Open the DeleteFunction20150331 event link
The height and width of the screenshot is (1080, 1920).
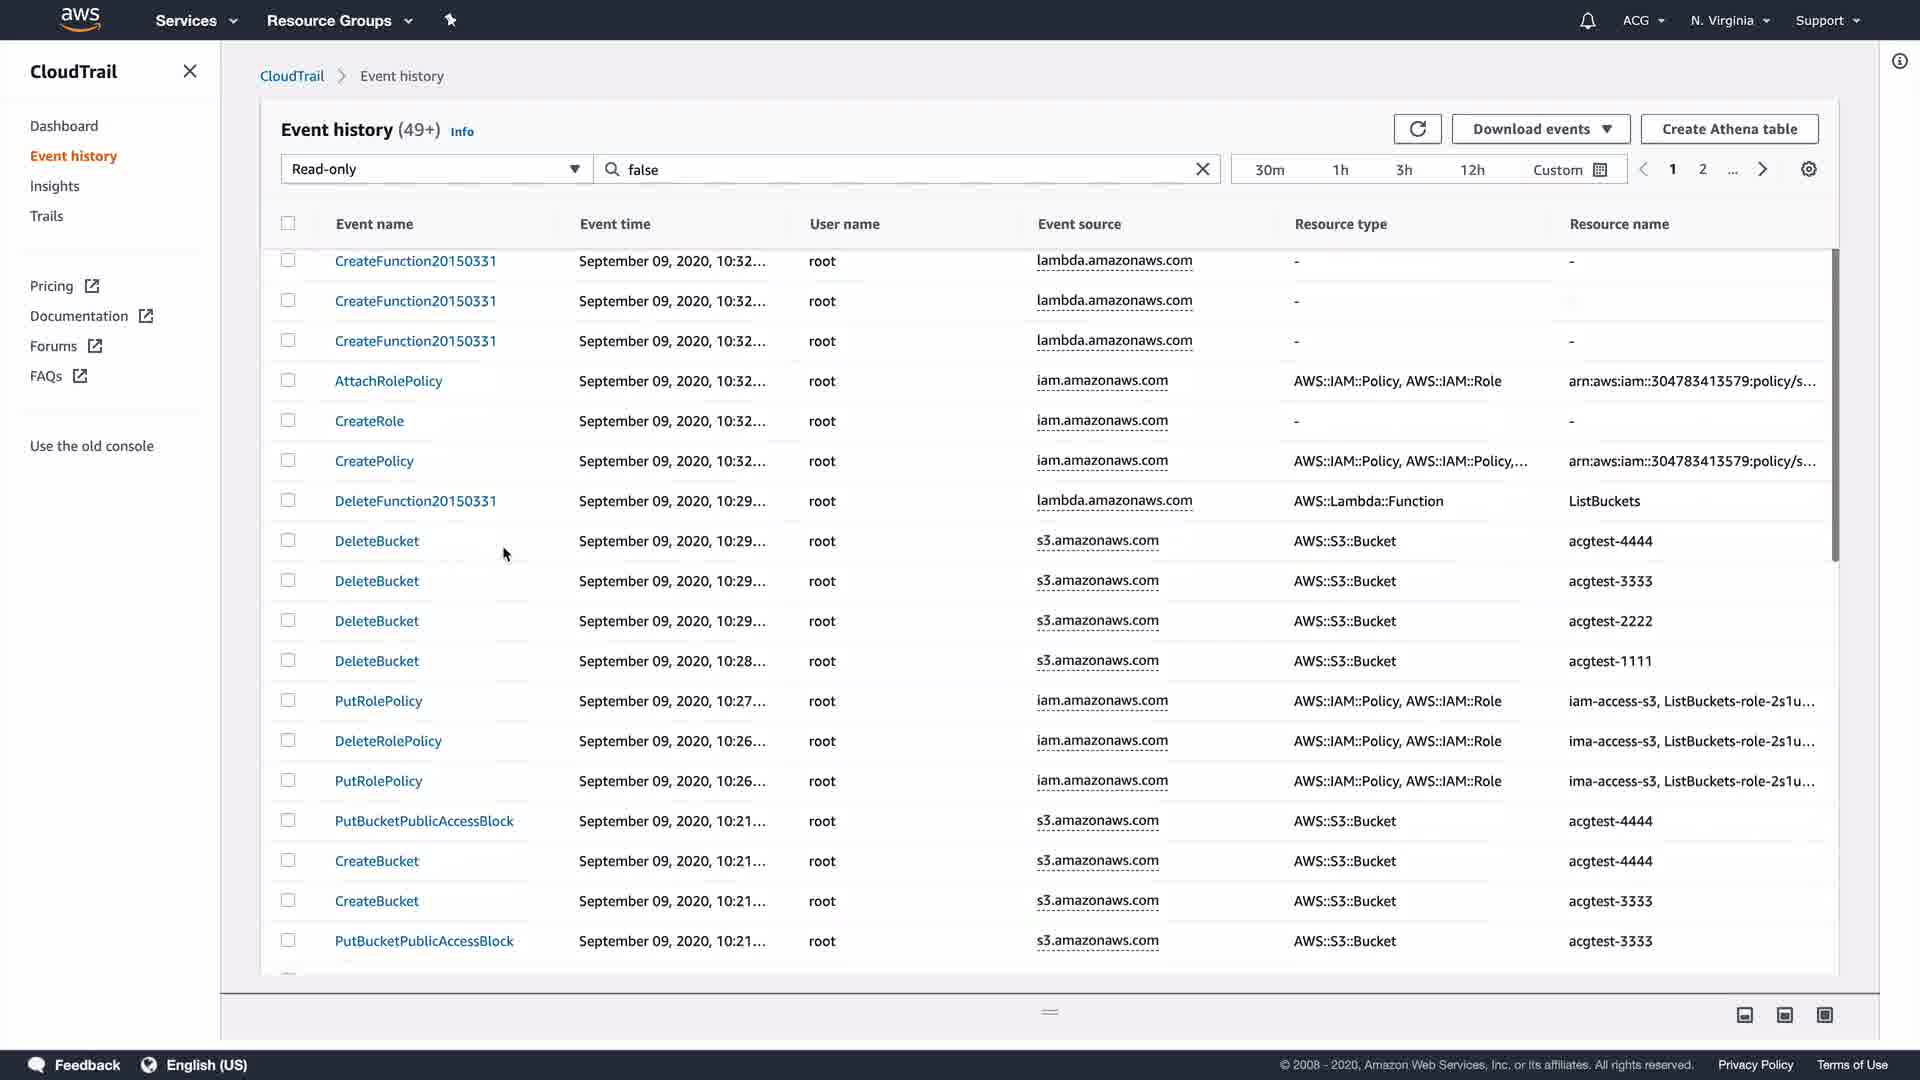(415, 501)
